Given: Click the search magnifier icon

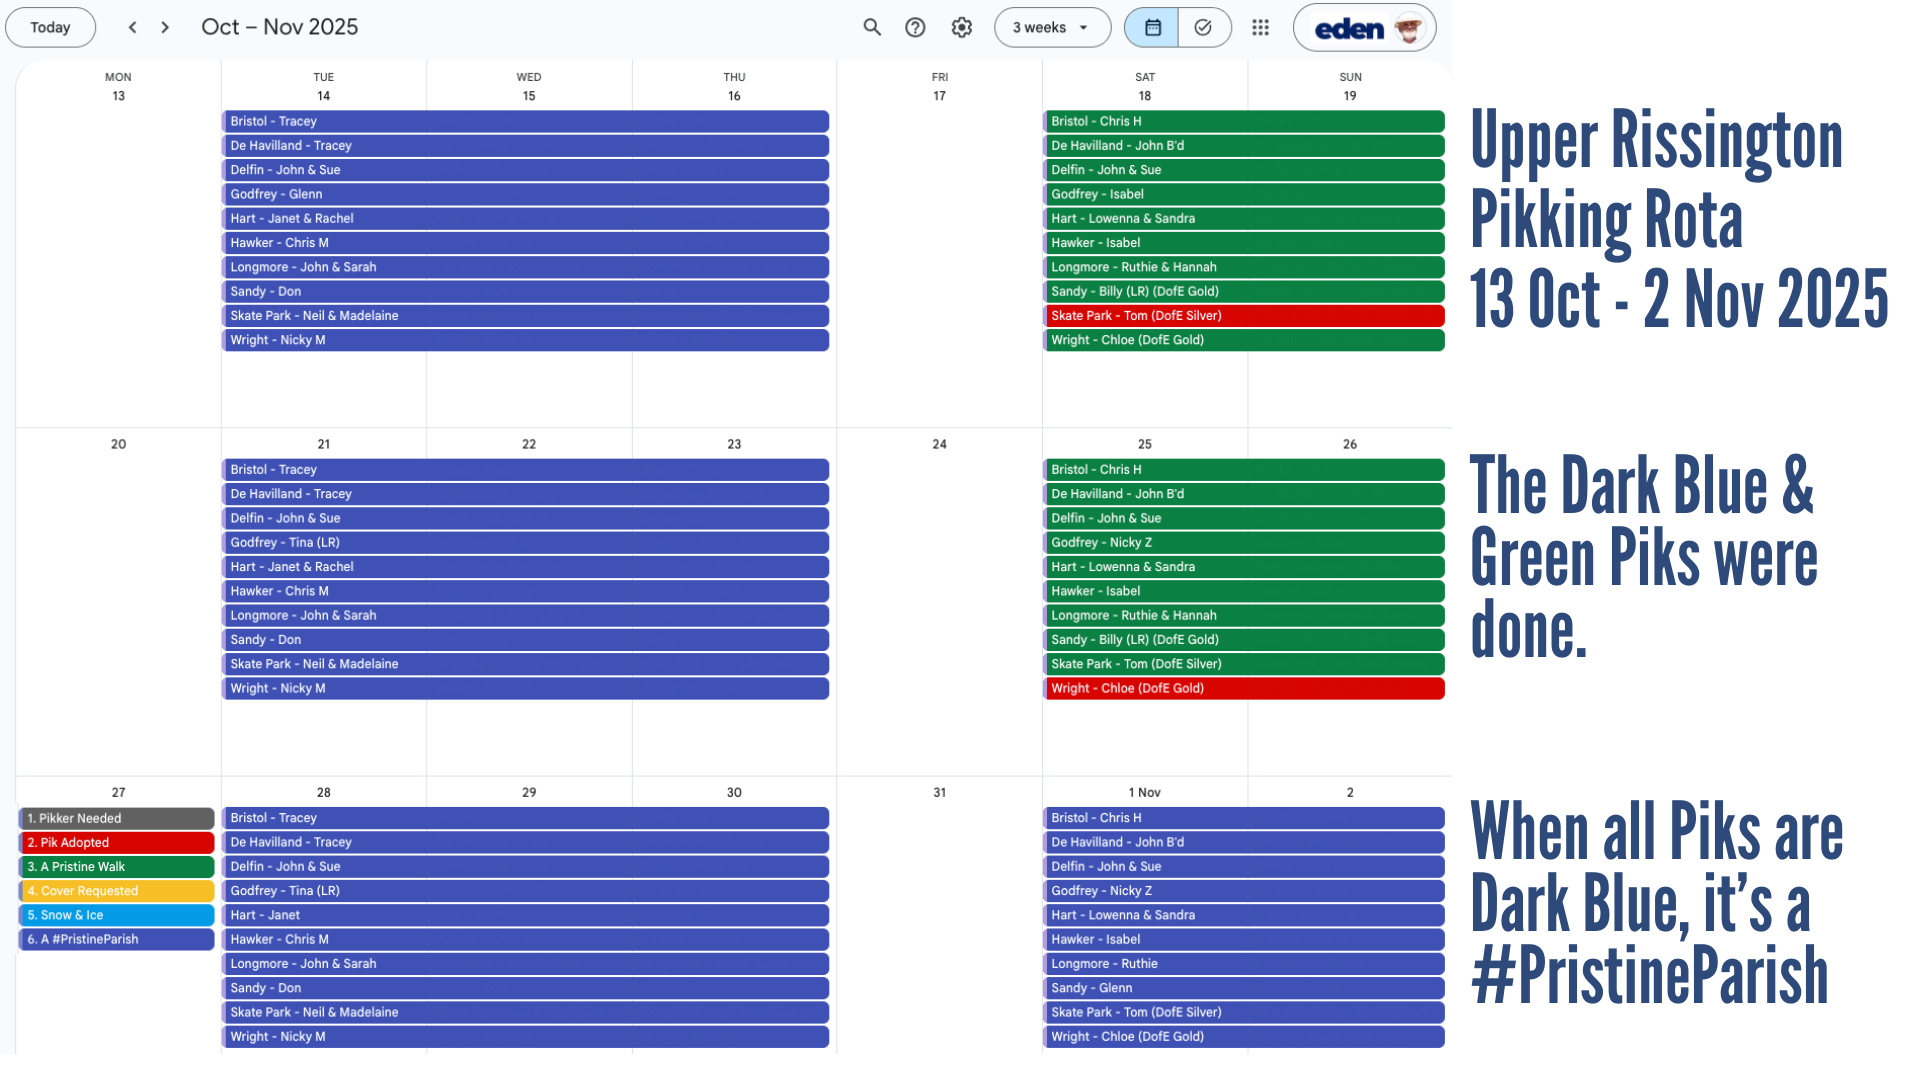Looking at the screenshot, I should pyautogui.click(x=872, y=27).
